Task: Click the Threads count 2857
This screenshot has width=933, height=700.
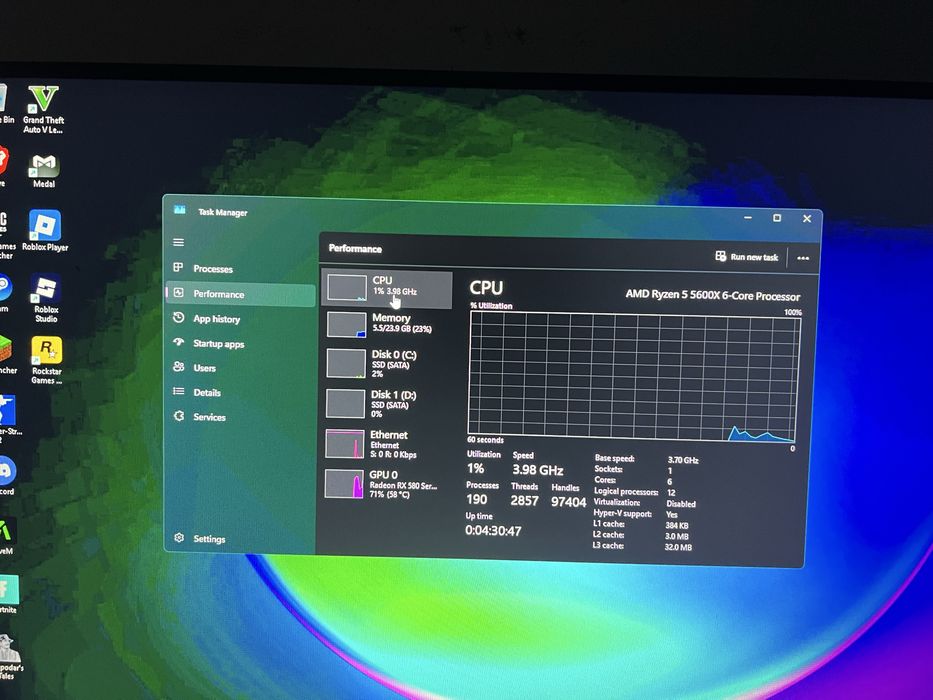Action: [524, 501]
